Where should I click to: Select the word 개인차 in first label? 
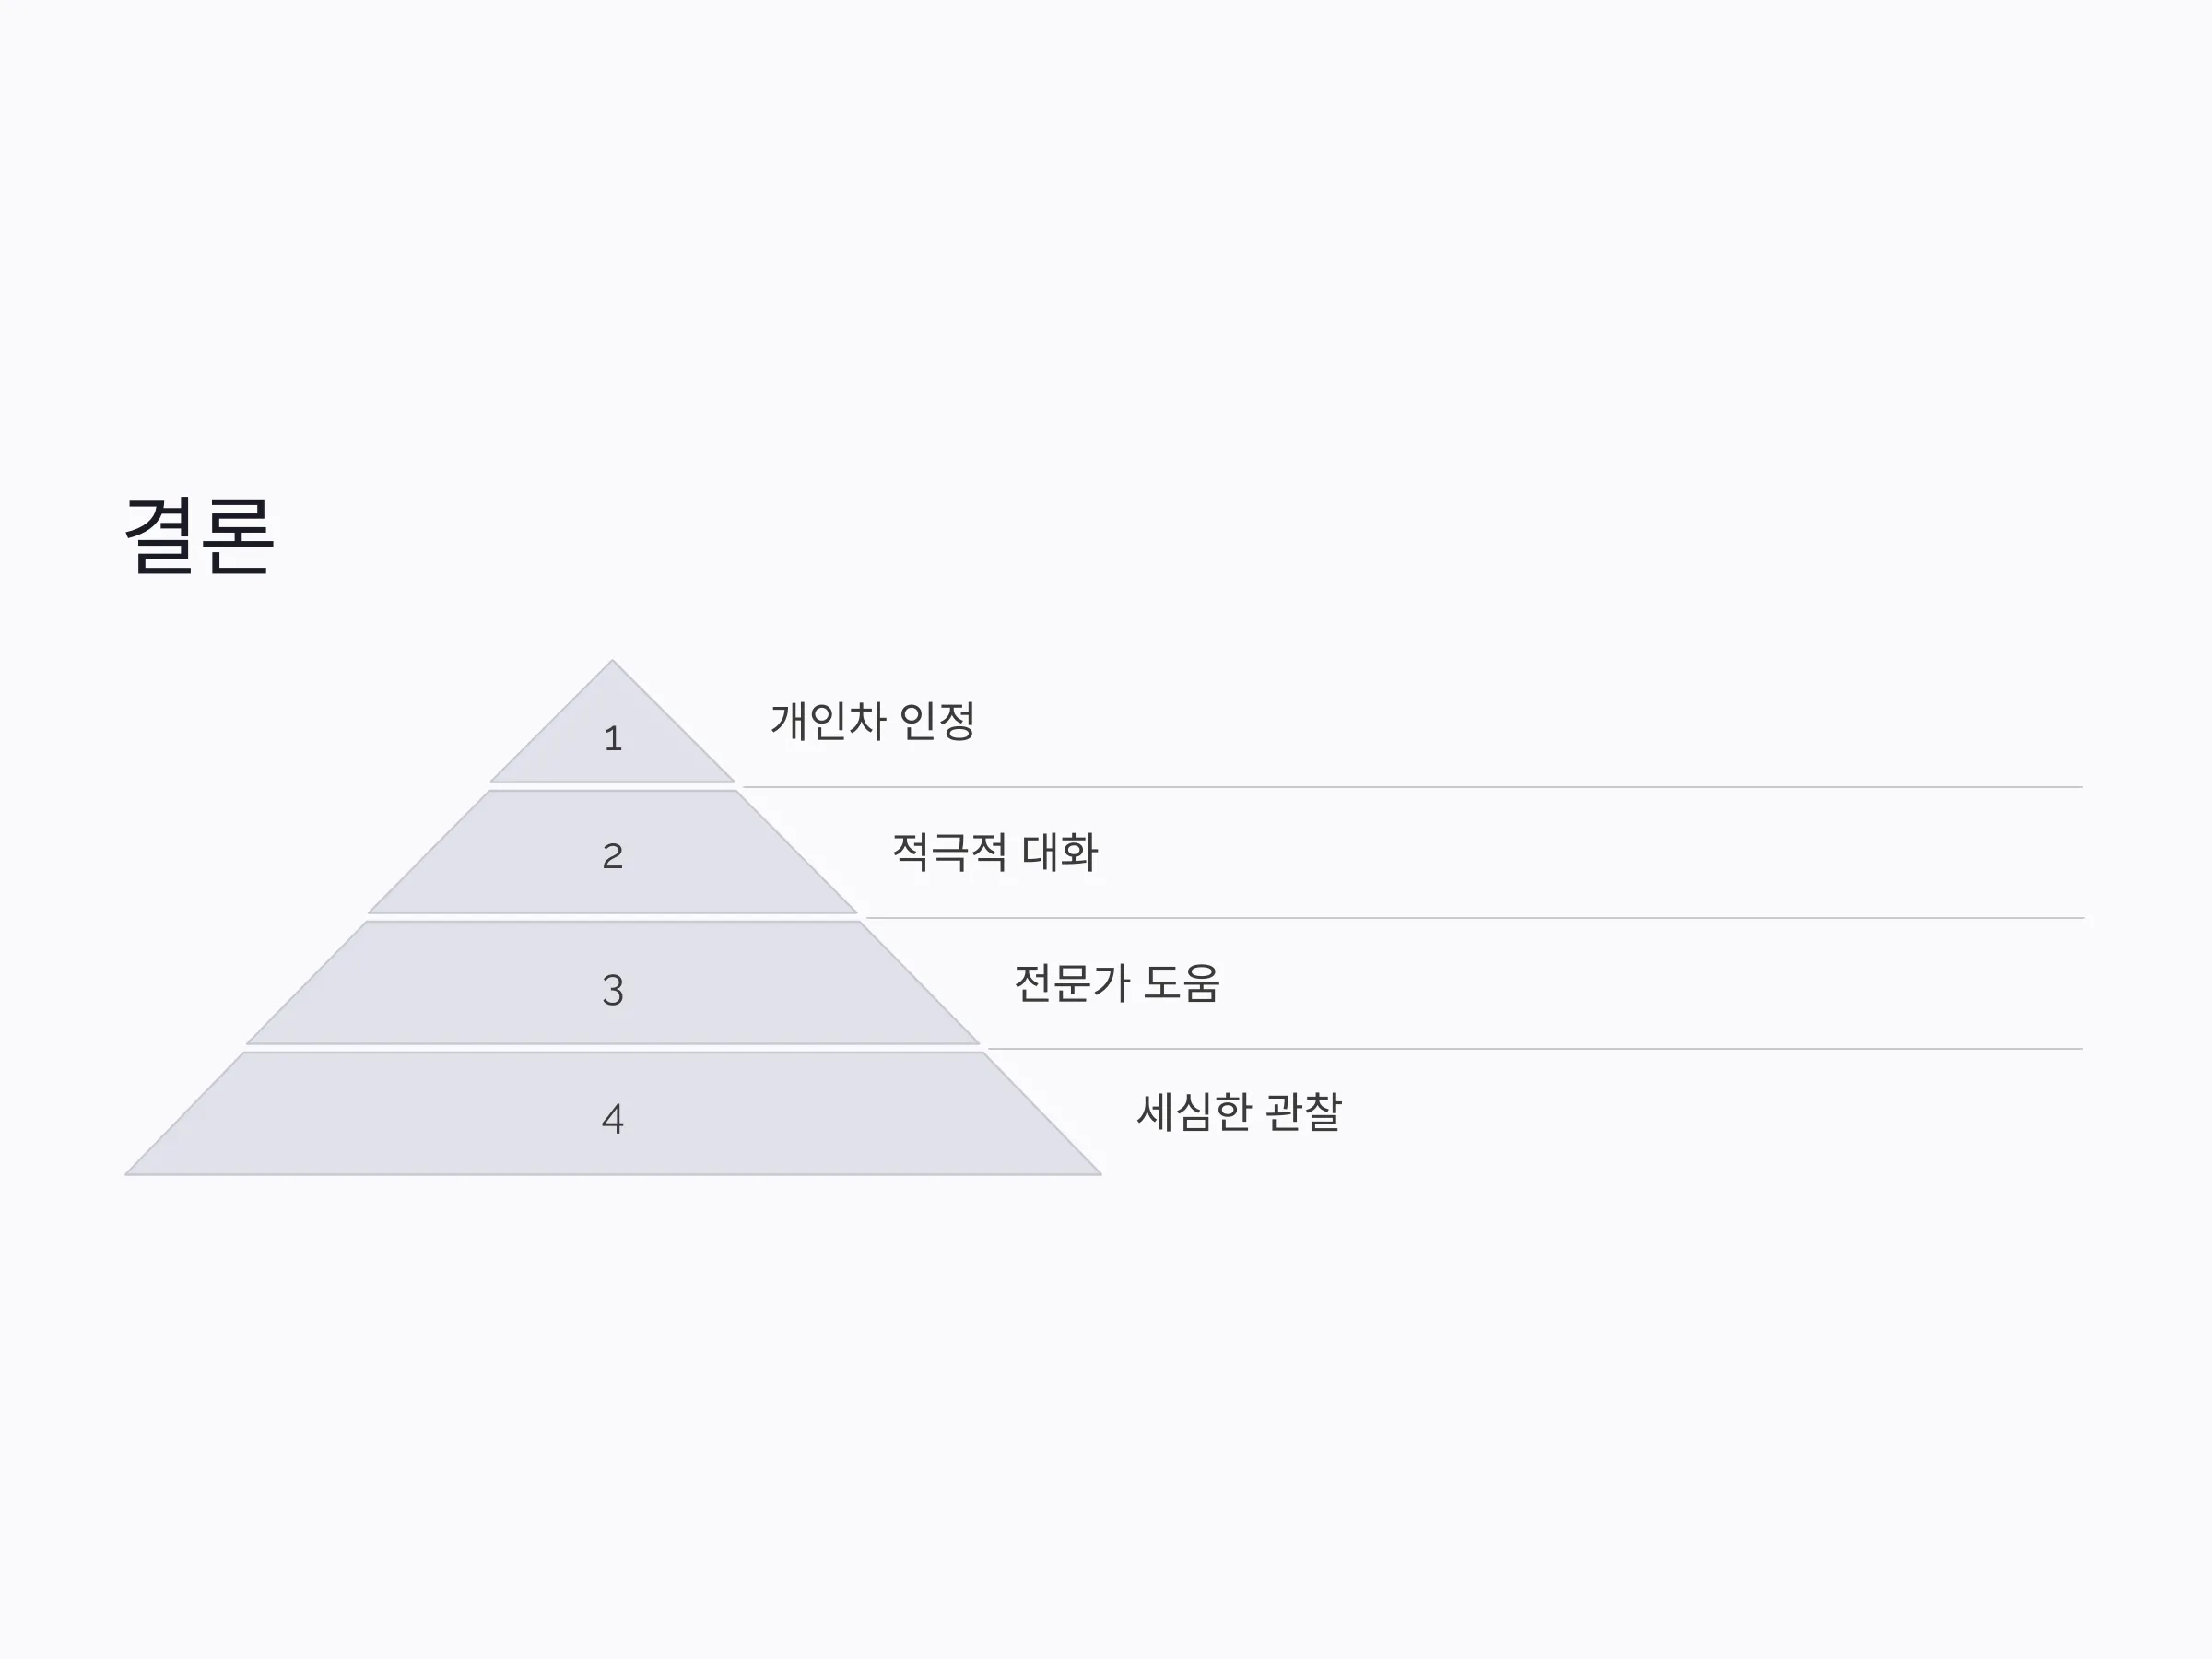[828, 721]
